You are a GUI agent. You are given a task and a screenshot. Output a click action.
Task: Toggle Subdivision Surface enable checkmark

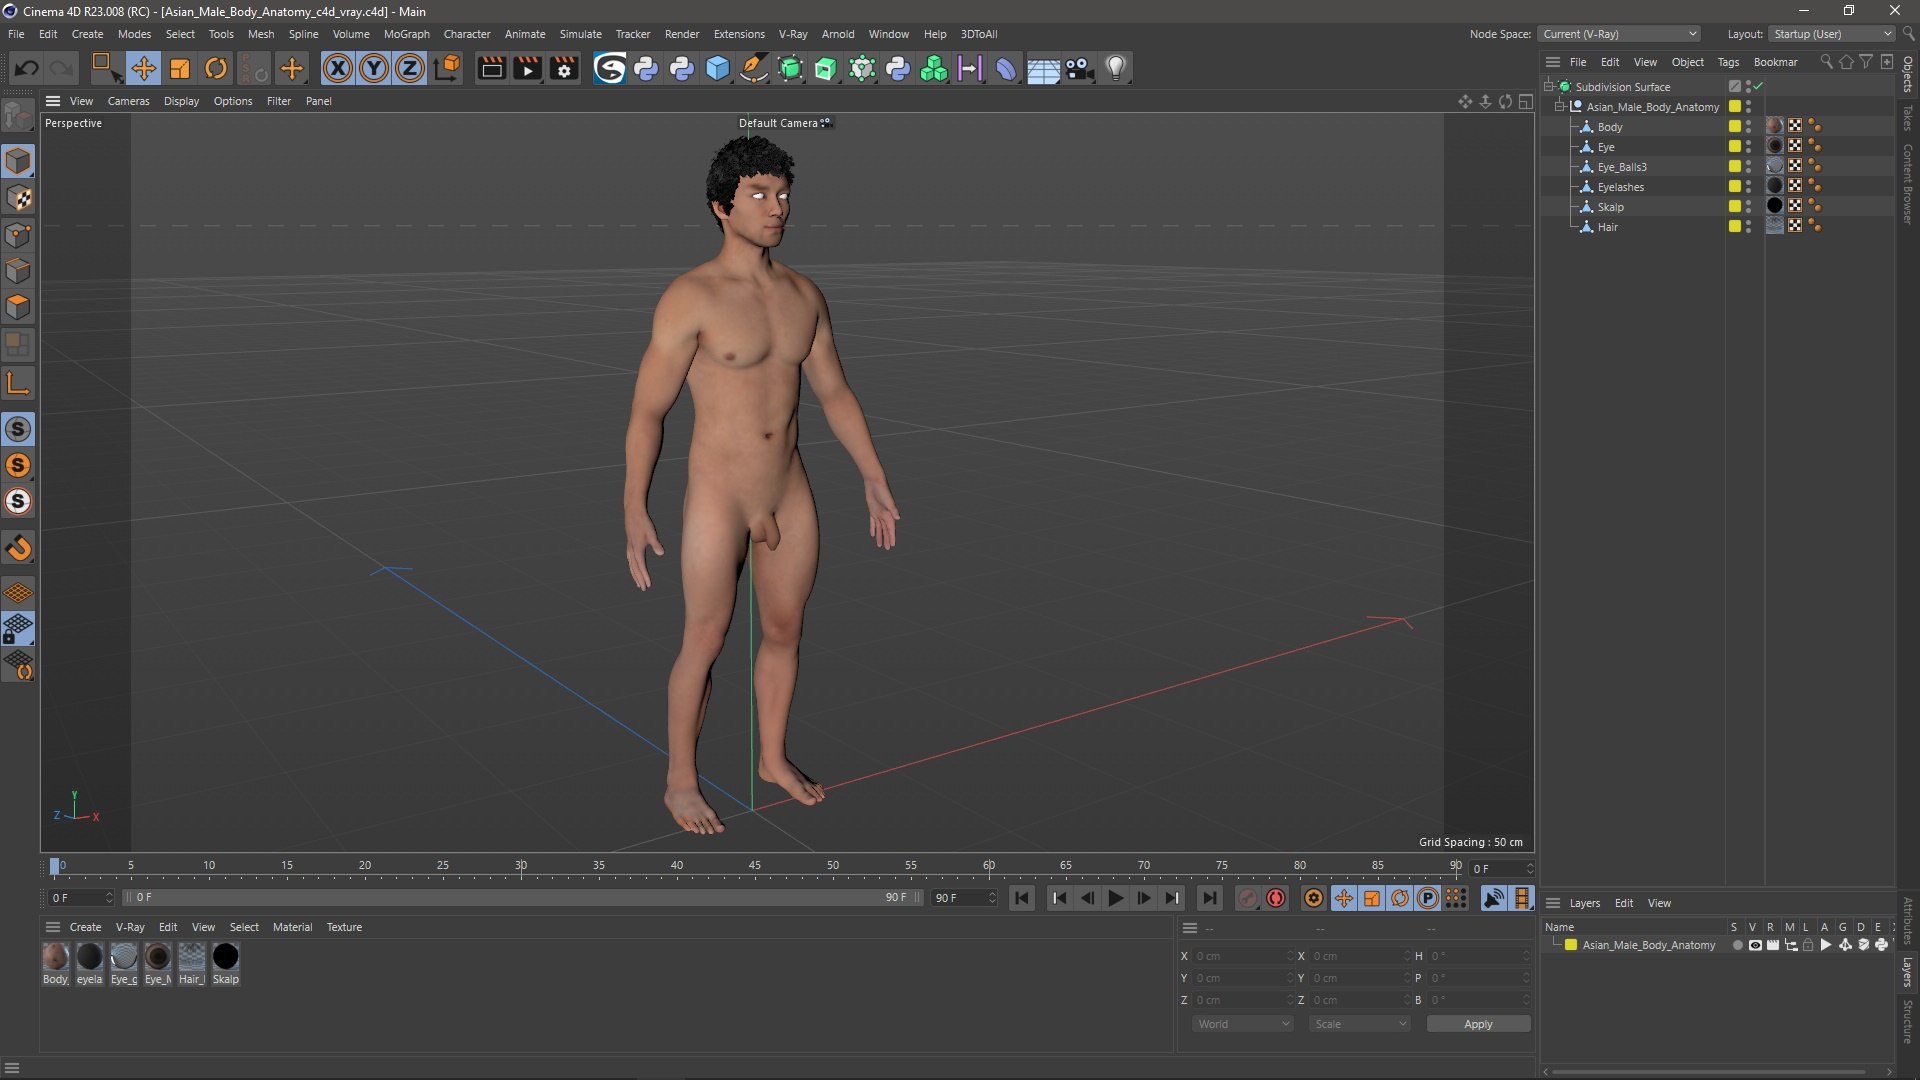tap(1758, 86)
